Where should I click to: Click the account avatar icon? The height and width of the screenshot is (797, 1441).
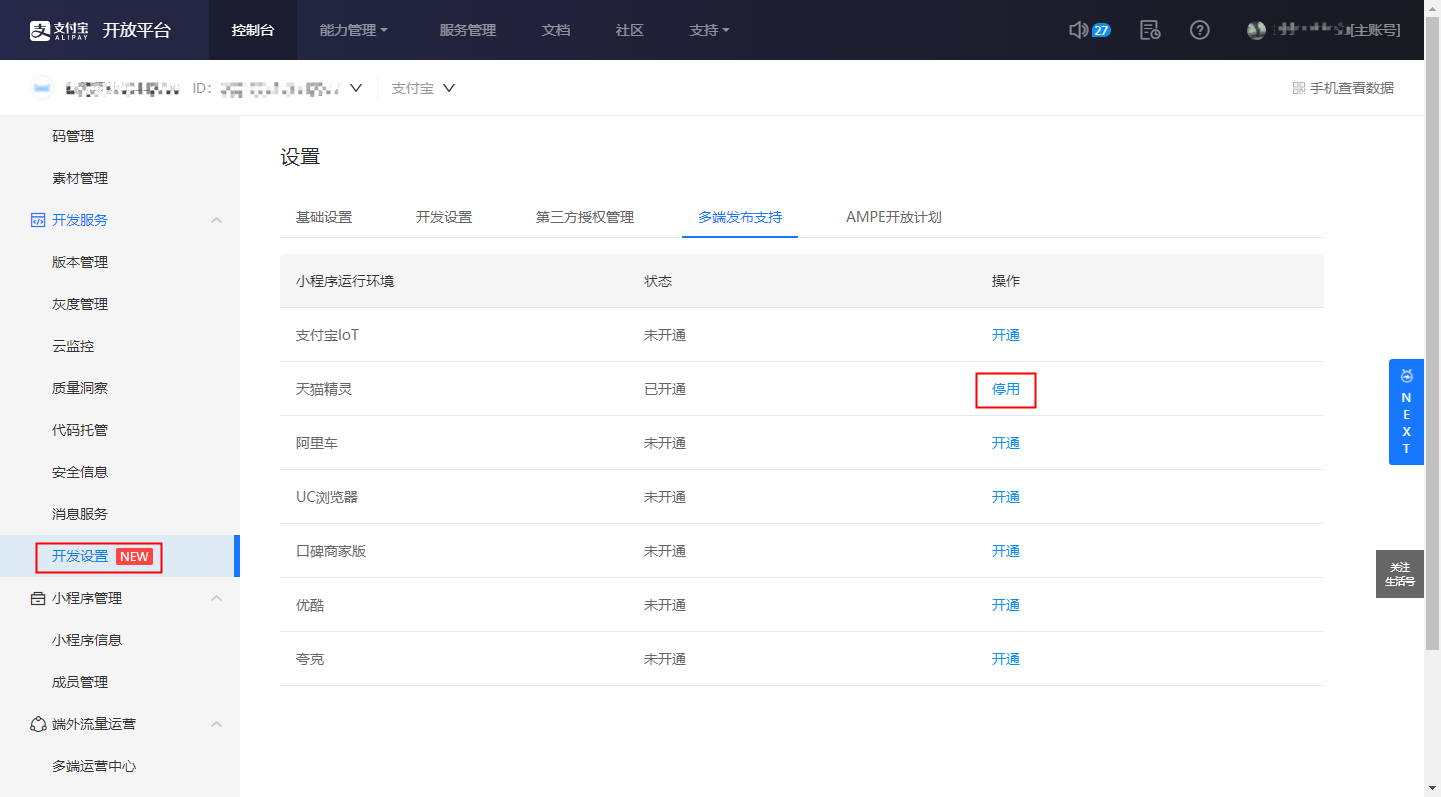pyautogui.click(x=1257, y=30)
